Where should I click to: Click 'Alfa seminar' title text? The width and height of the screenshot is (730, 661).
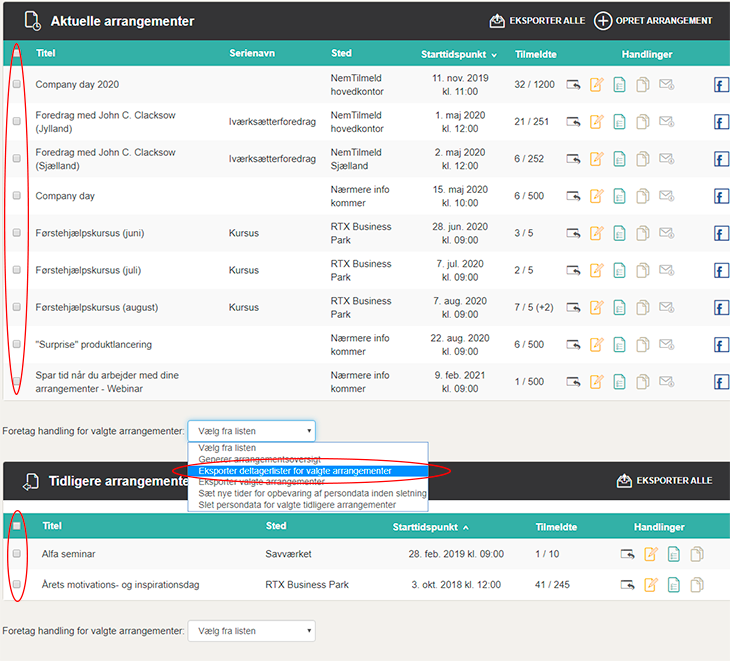point(68,554)
